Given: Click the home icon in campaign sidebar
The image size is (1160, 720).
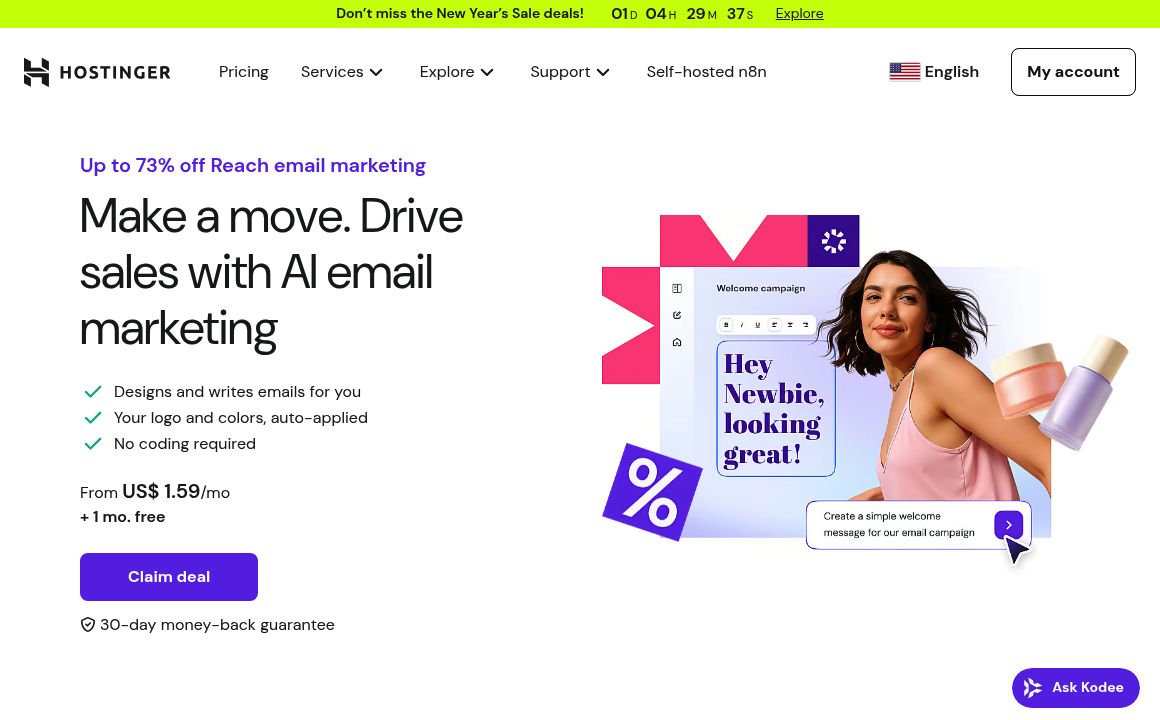Looking at the screenshot, I should [677, 342].
